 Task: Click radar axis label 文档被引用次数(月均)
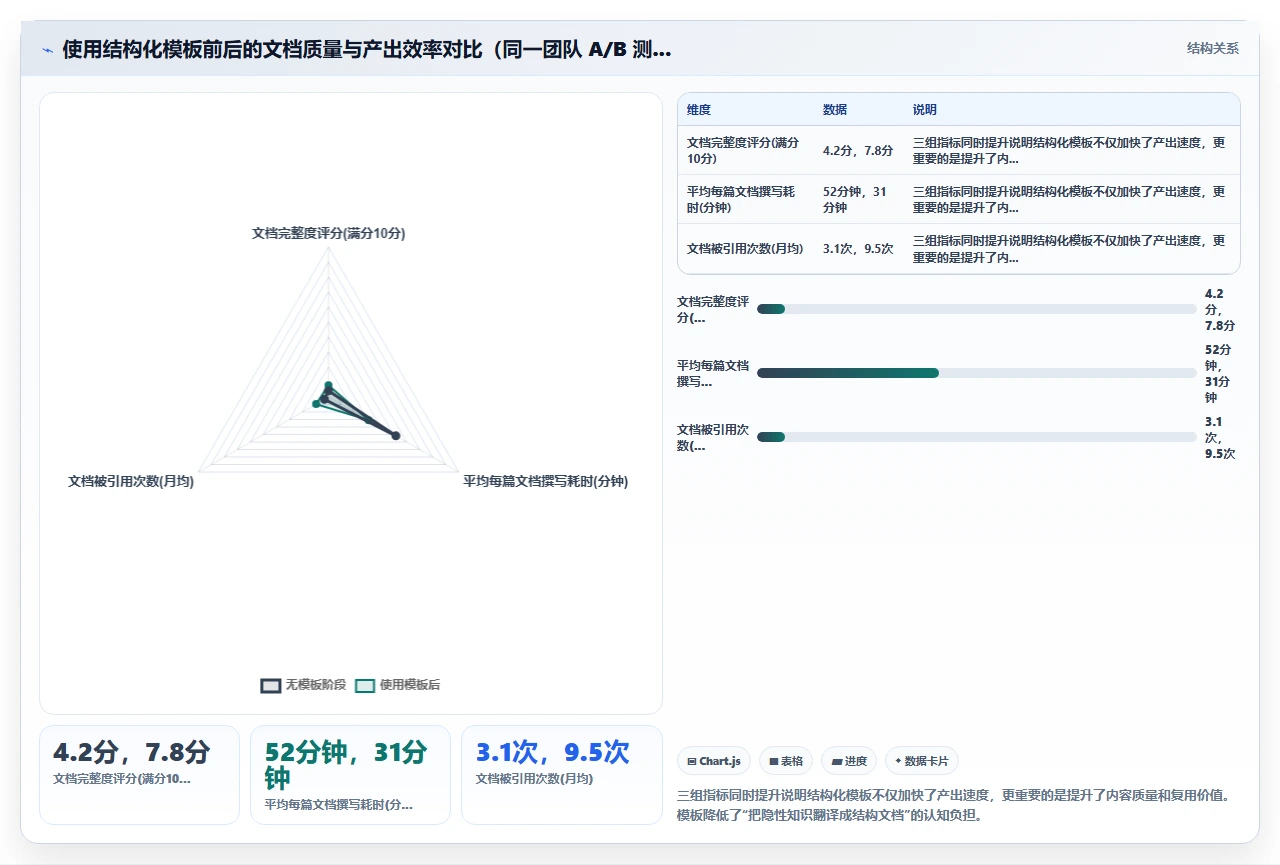point(131,481)
